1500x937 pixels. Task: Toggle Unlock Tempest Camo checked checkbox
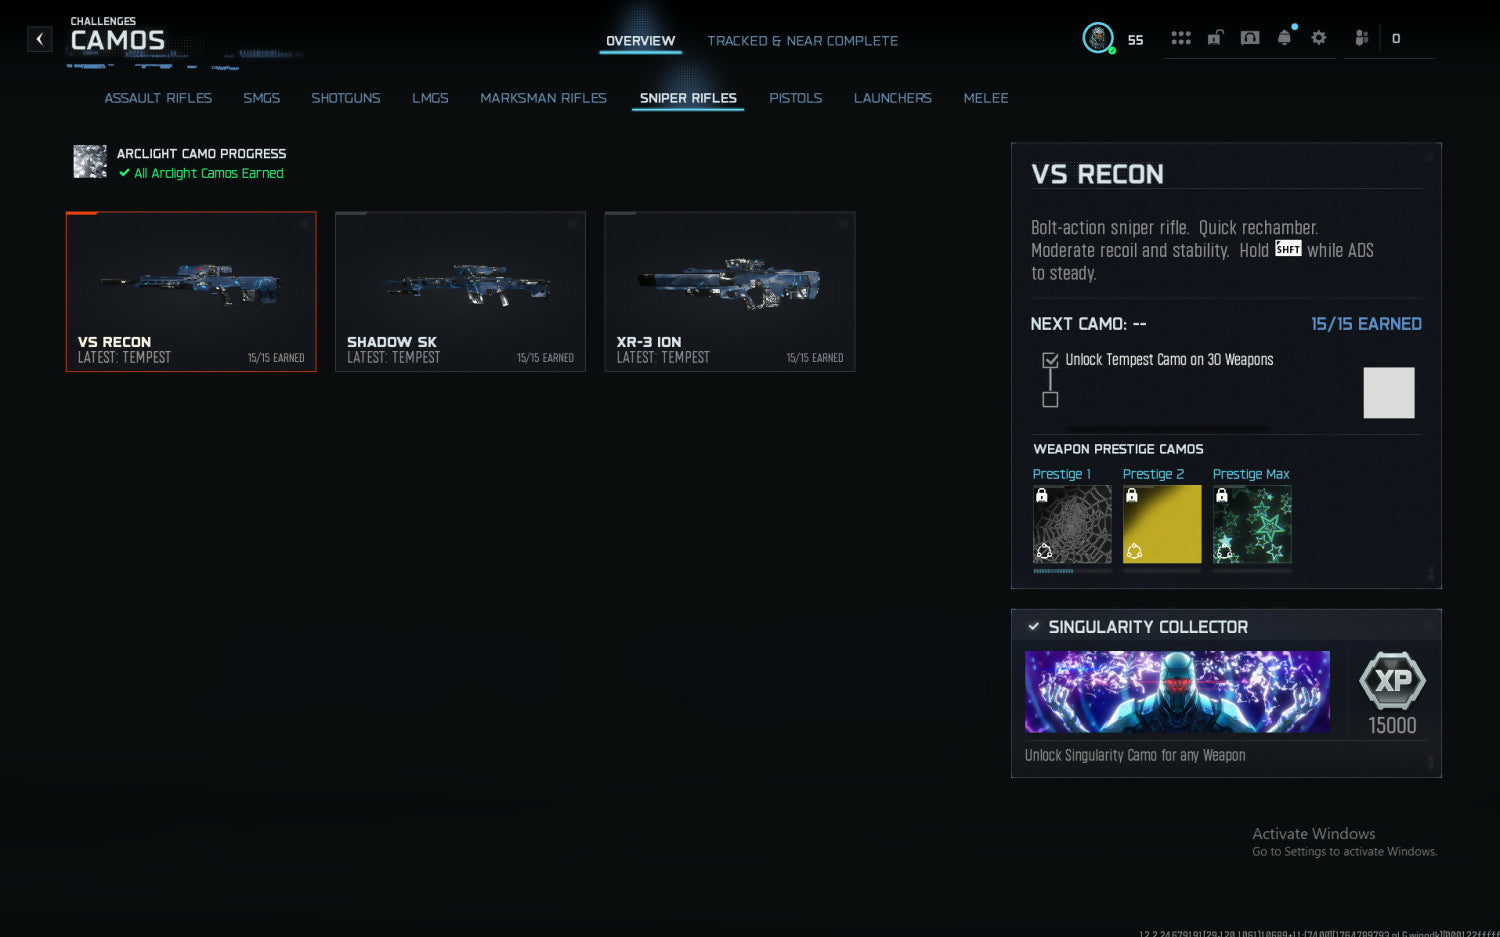coord(1050,360)
